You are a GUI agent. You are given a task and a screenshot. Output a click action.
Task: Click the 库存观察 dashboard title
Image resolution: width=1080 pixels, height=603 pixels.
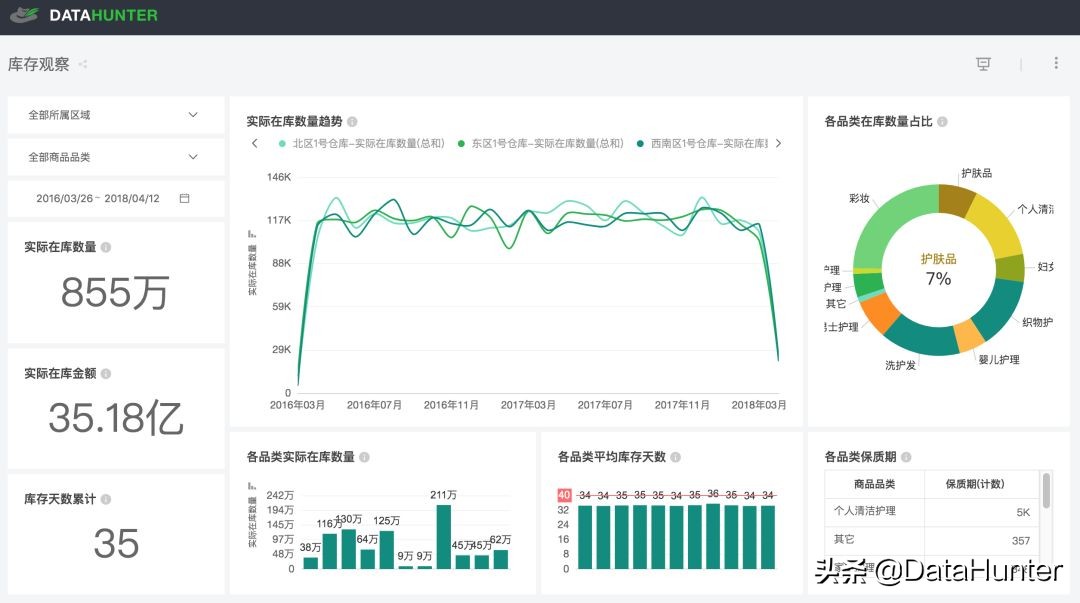pyautogui.click(x=39, y=64)
